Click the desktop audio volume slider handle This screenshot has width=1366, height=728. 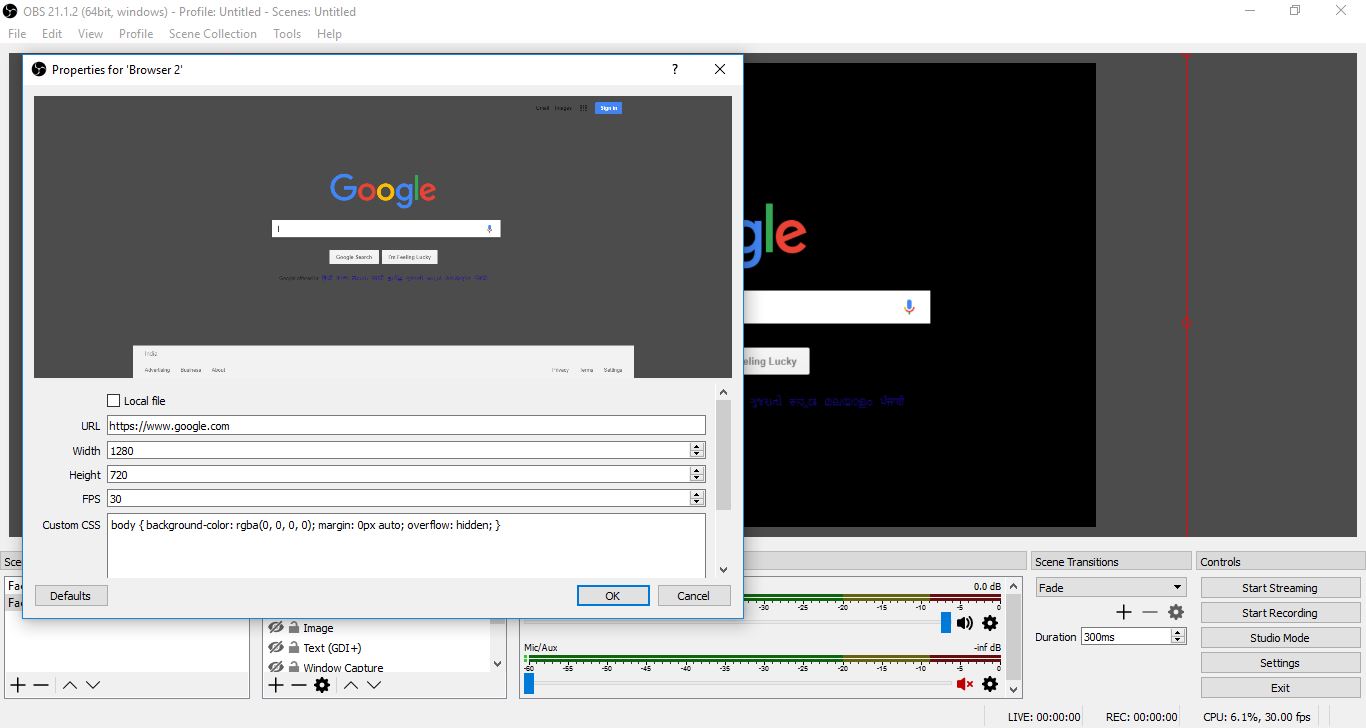pyautogui.click(x=946, y=623)
